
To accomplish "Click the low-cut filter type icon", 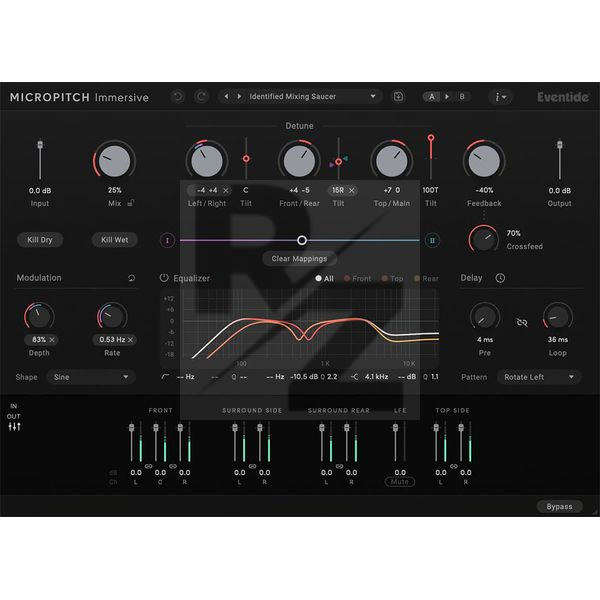I will point(165,377).
